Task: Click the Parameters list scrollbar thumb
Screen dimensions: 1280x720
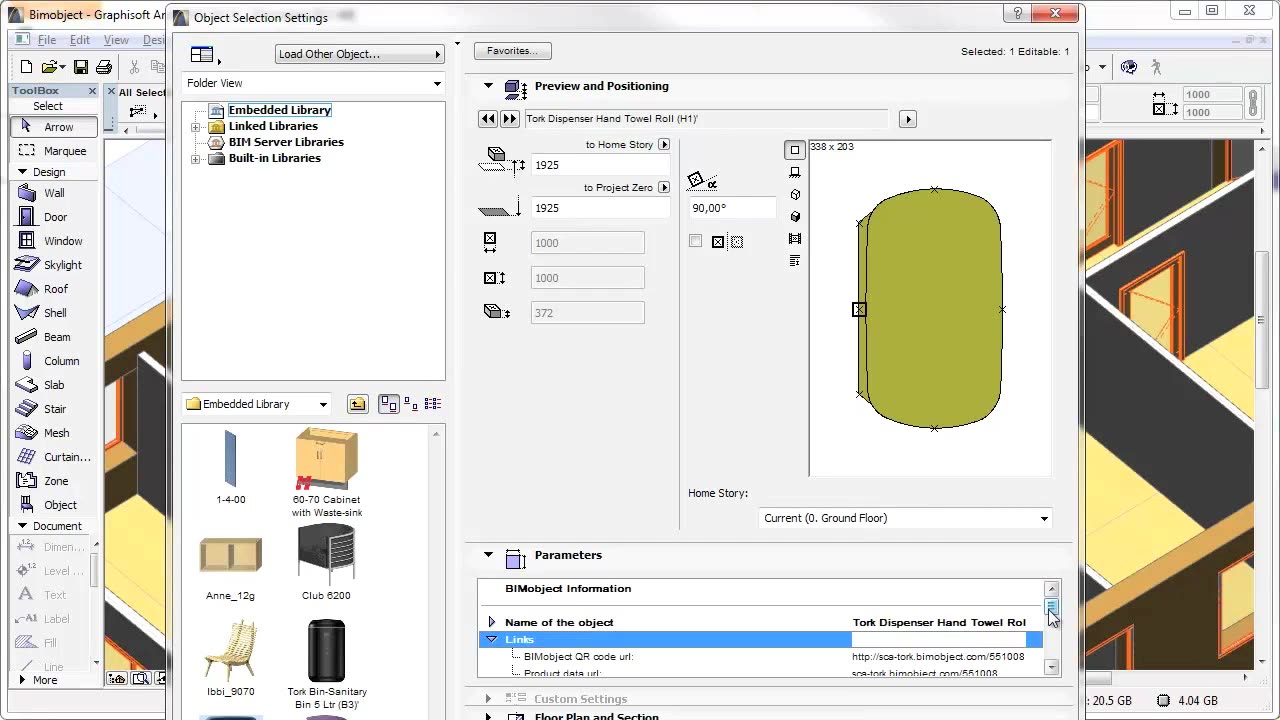Action: pos(1051,606)
